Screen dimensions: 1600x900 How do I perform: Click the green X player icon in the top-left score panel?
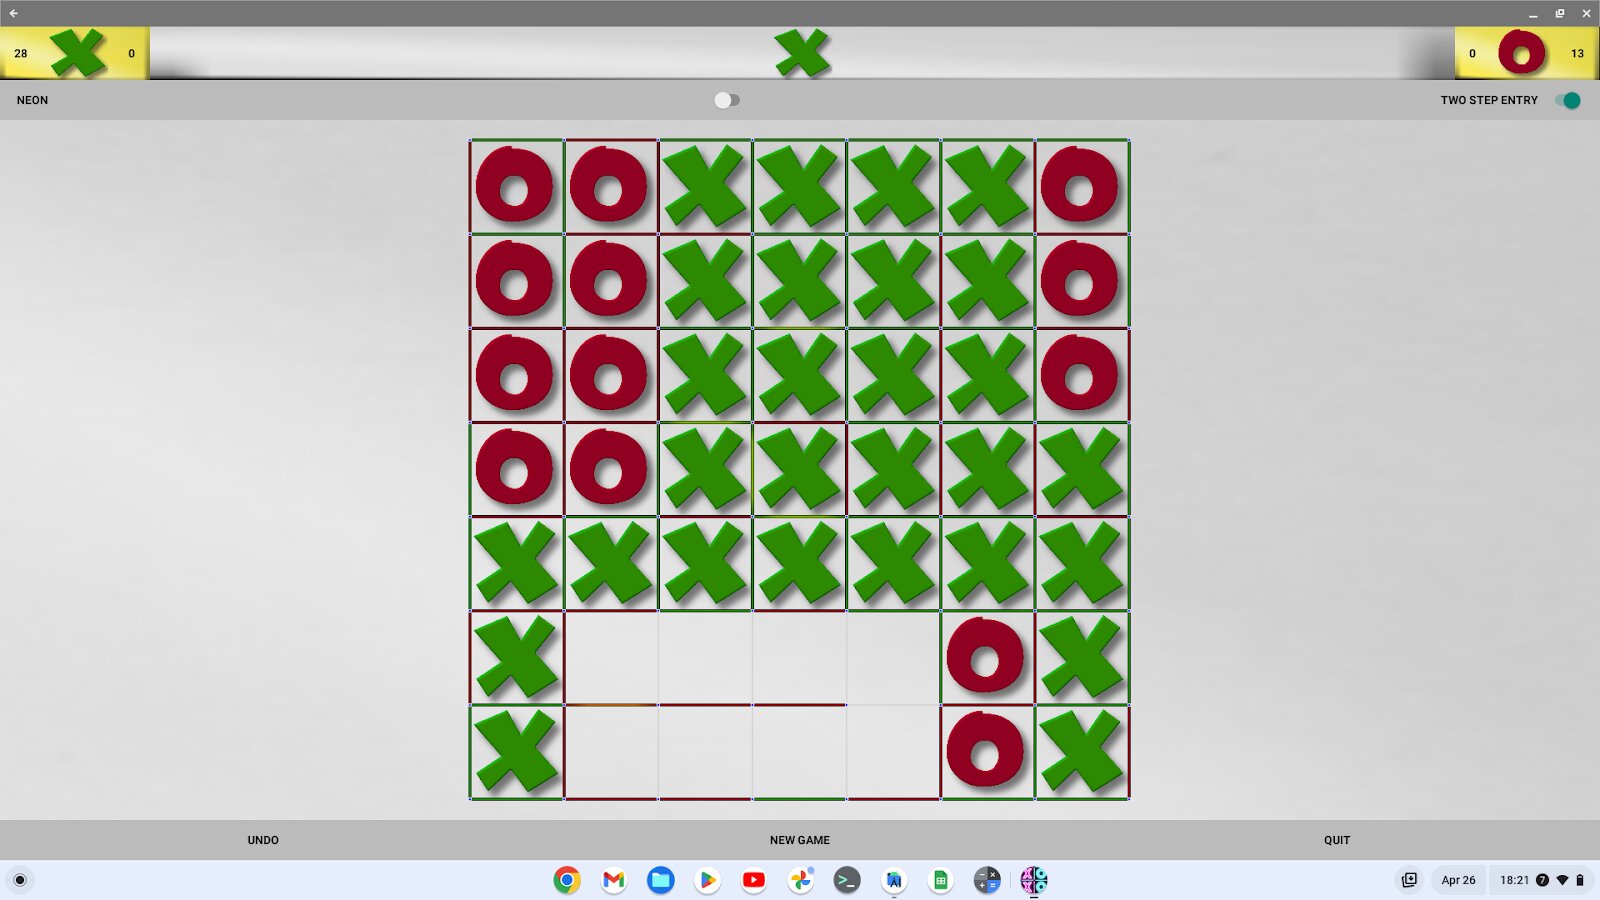click(78, 53)
